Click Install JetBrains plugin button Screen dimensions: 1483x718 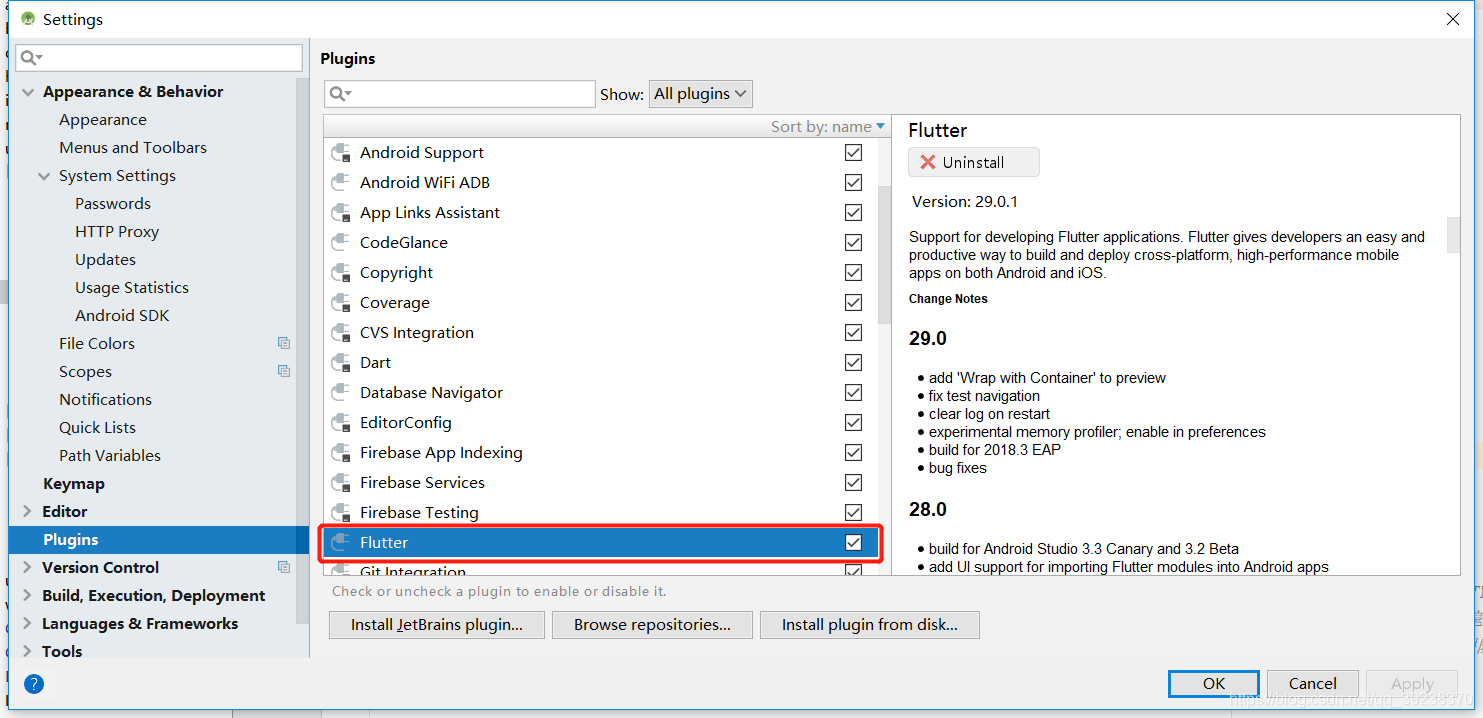pyautogui.click(x=437, y=625)
